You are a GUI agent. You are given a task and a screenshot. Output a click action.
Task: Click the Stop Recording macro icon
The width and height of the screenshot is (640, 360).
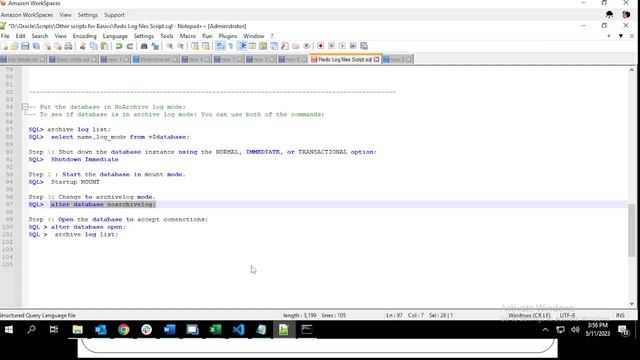tap(331, 46)
